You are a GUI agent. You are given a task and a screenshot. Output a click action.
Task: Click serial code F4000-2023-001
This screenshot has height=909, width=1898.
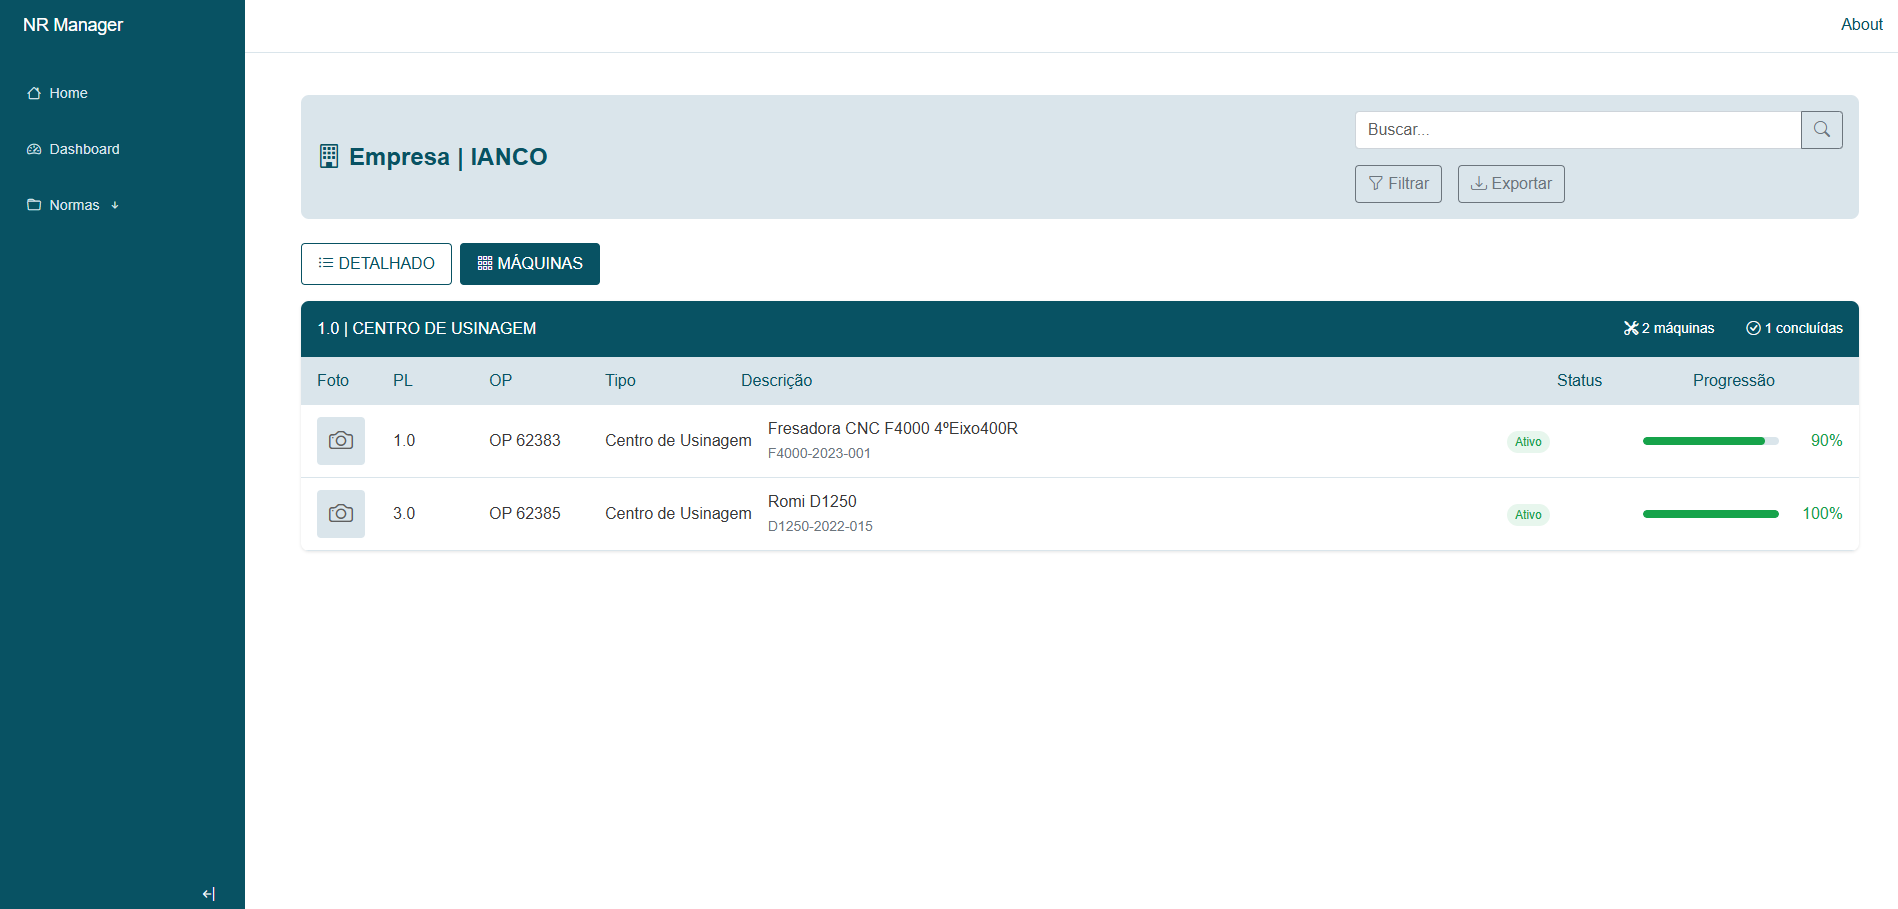(x=819, y=453)
